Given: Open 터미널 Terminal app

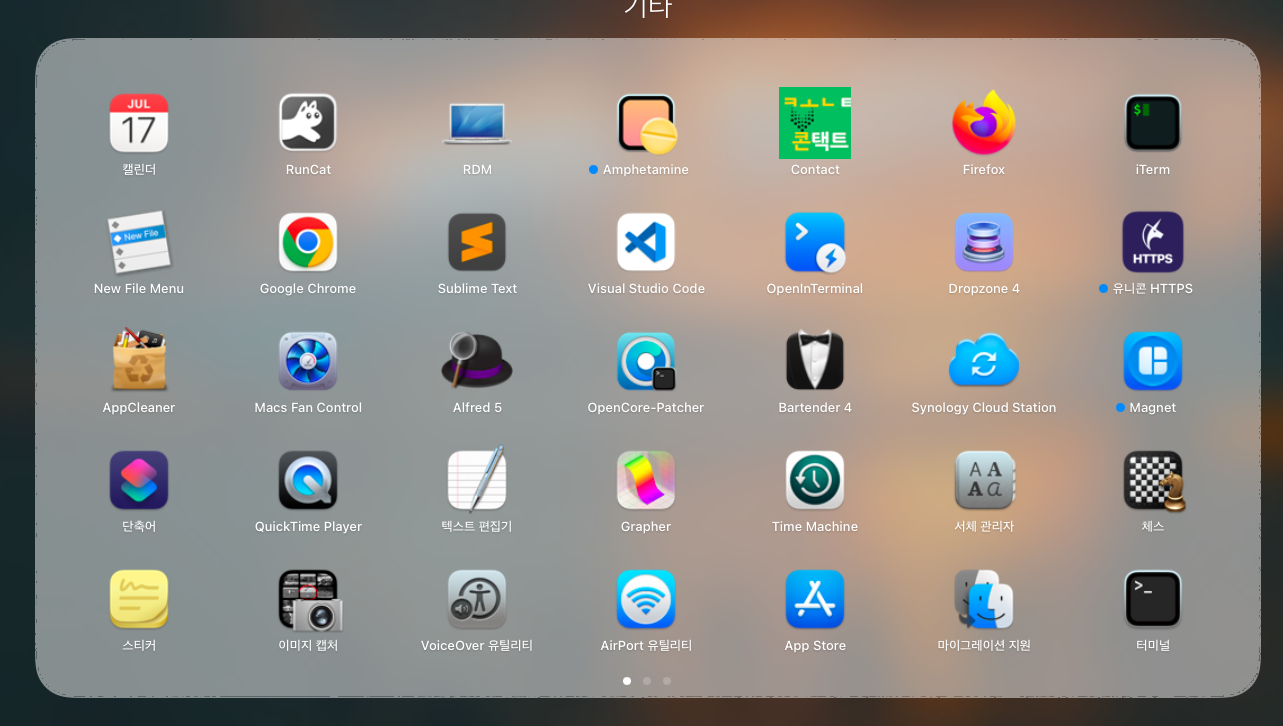Looking at the screenshot, I should pyautogui.click(x=1153, y=599).
